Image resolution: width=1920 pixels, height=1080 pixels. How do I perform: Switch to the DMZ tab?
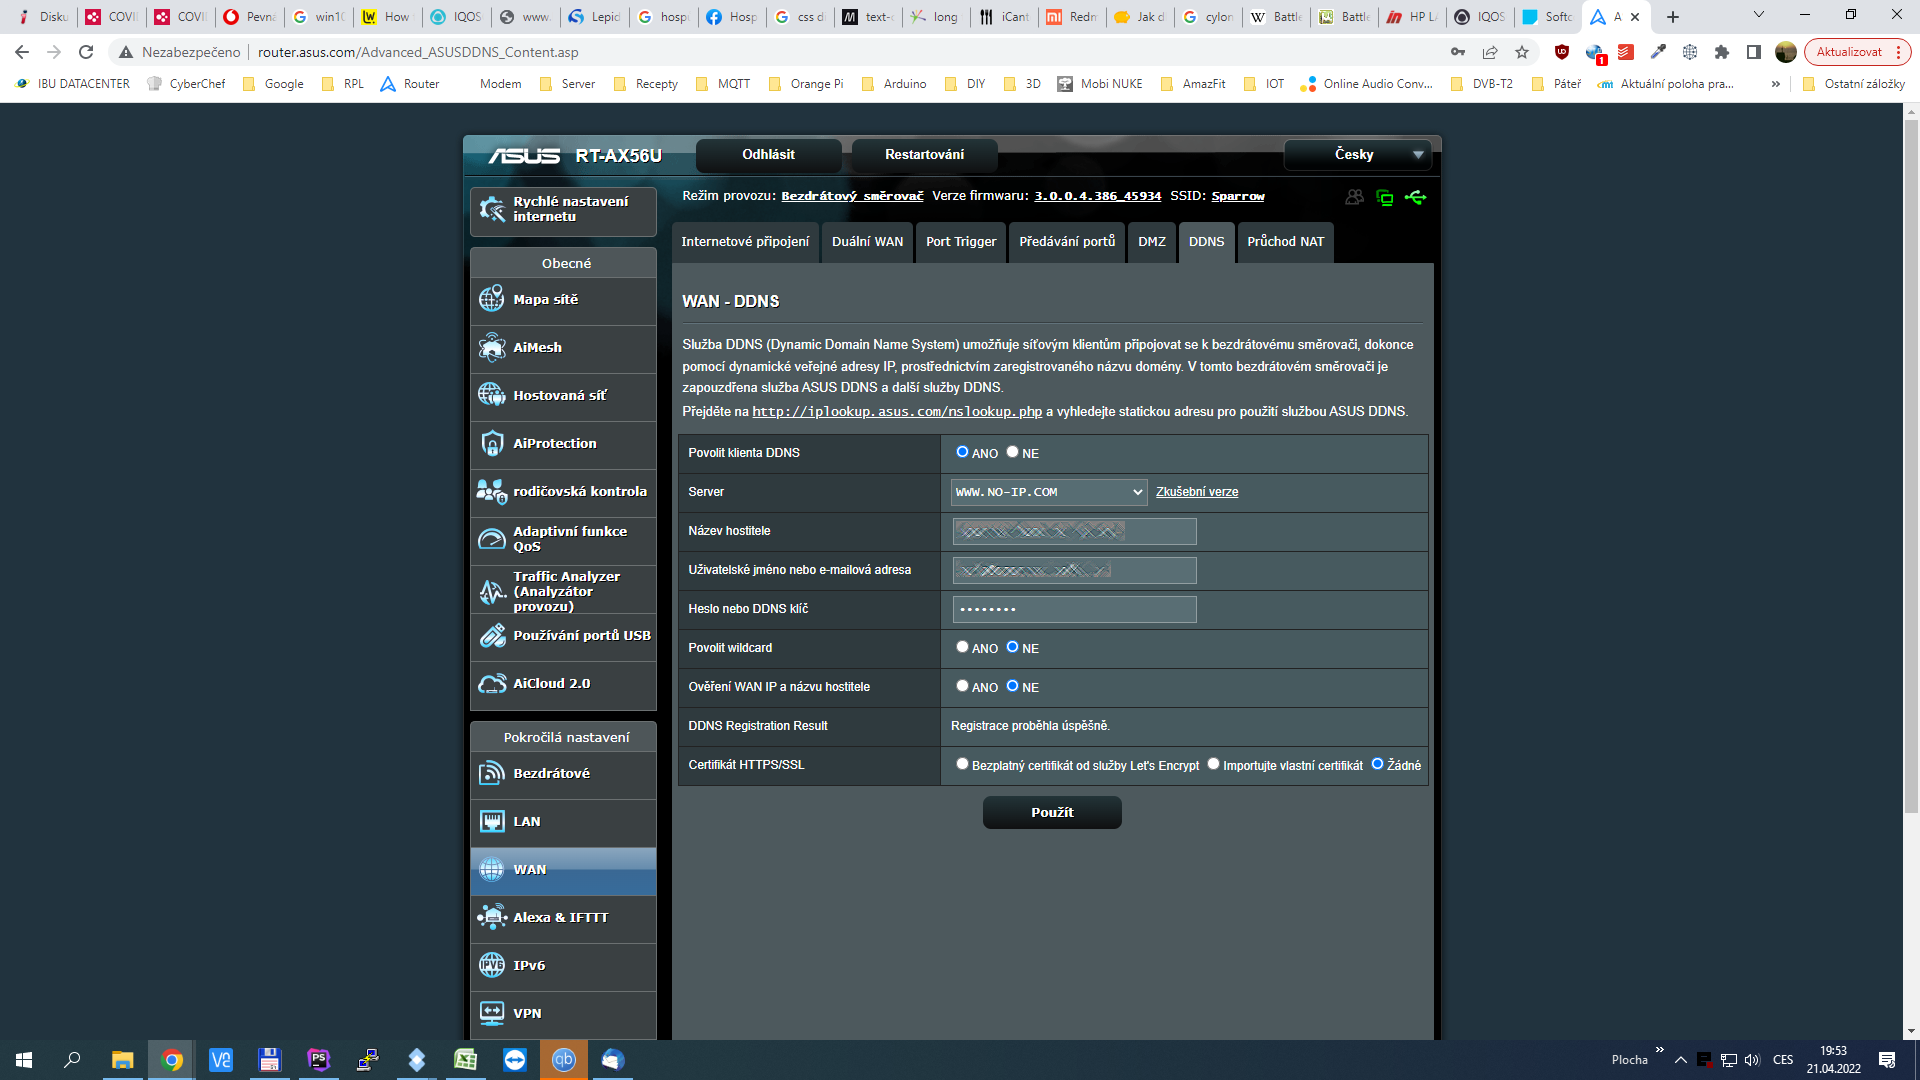(1152, 242)
